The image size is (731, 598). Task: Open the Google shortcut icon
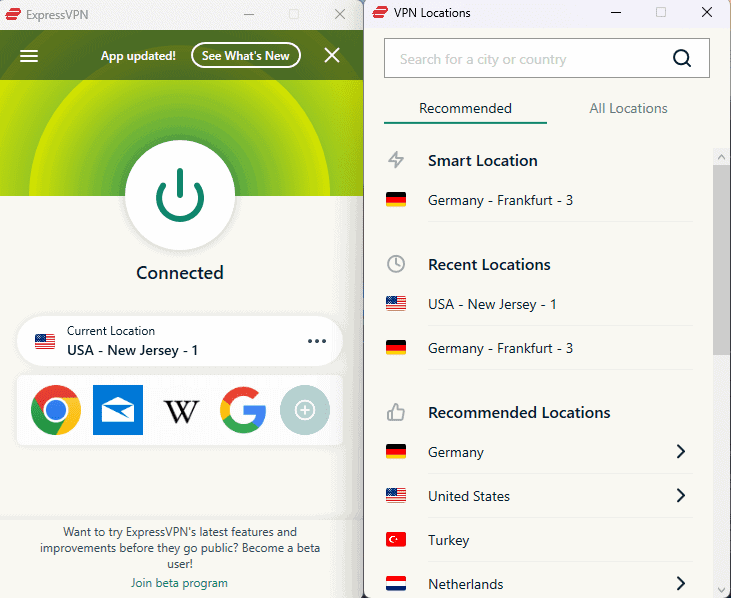[x=243, y=410]
